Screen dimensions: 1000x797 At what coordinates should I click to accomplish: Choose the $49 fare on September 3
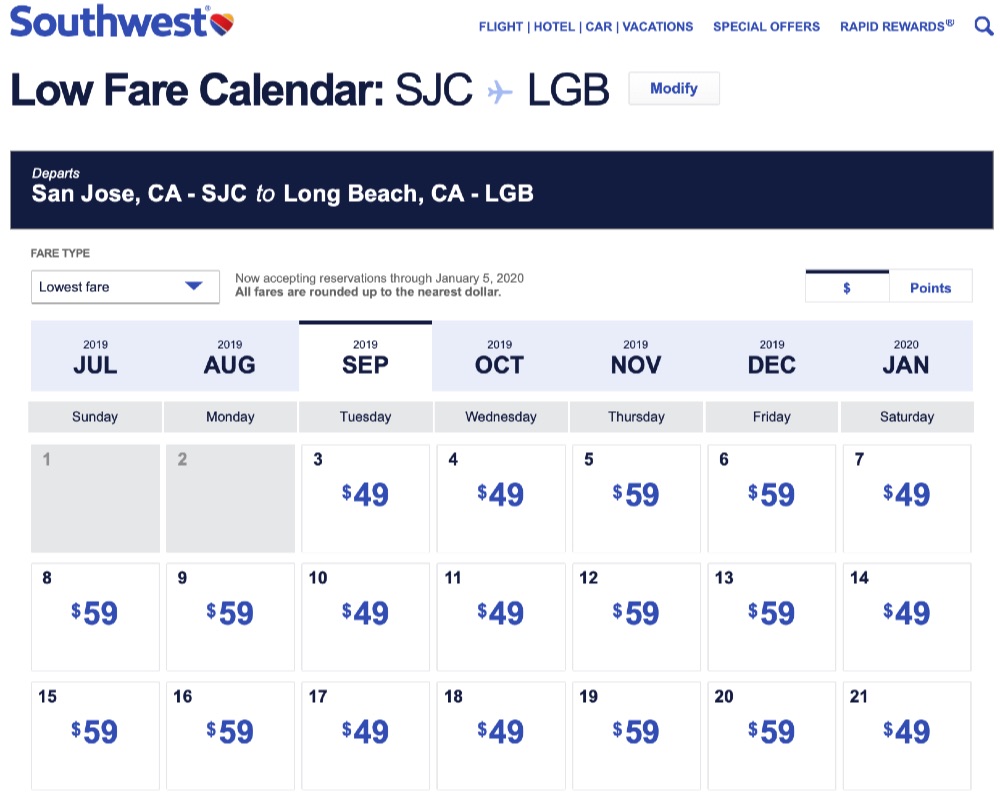(x=365, y=496)
